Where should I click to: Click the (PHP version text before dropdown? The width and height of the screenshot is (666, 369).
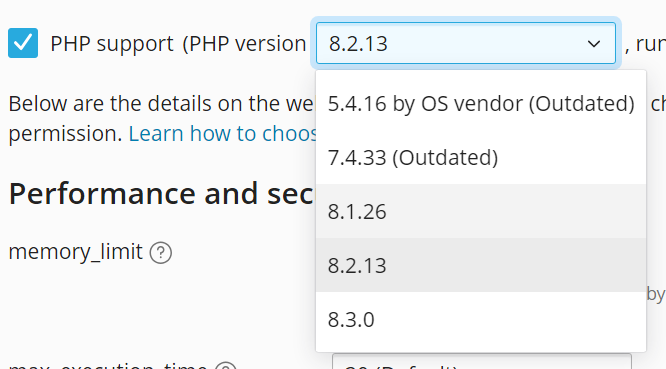tap(244, 44)
